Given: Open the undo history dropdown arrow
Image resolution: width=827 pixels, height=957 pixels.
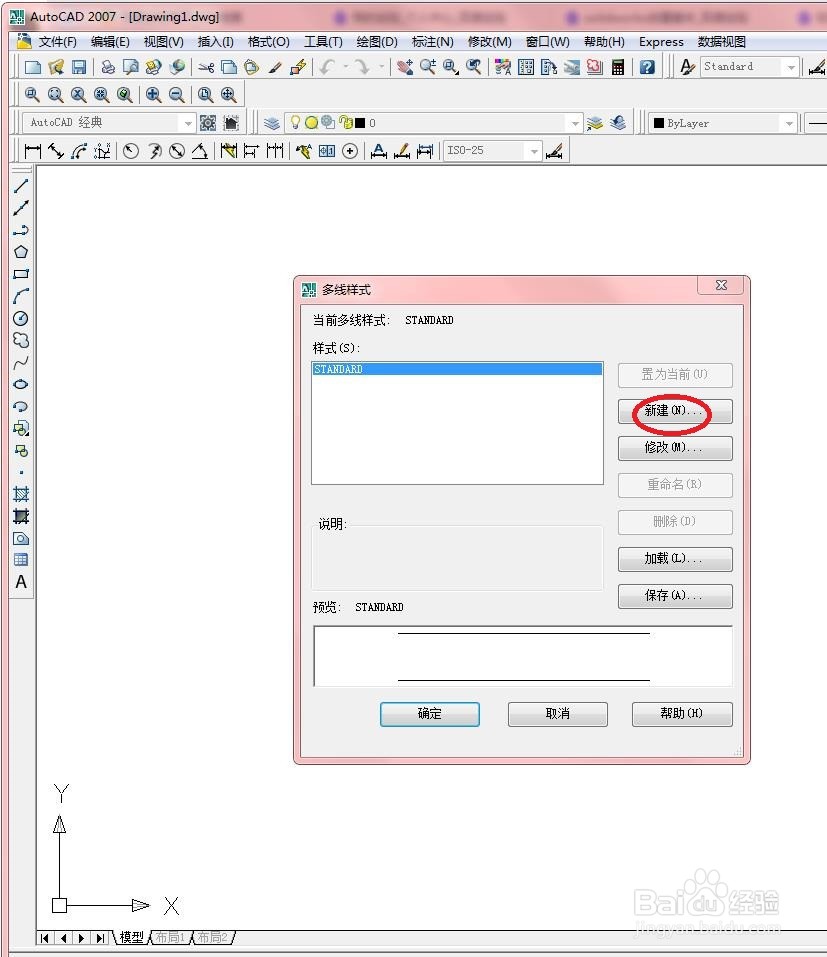Looking at the screenshot, I should coord(346,67).
